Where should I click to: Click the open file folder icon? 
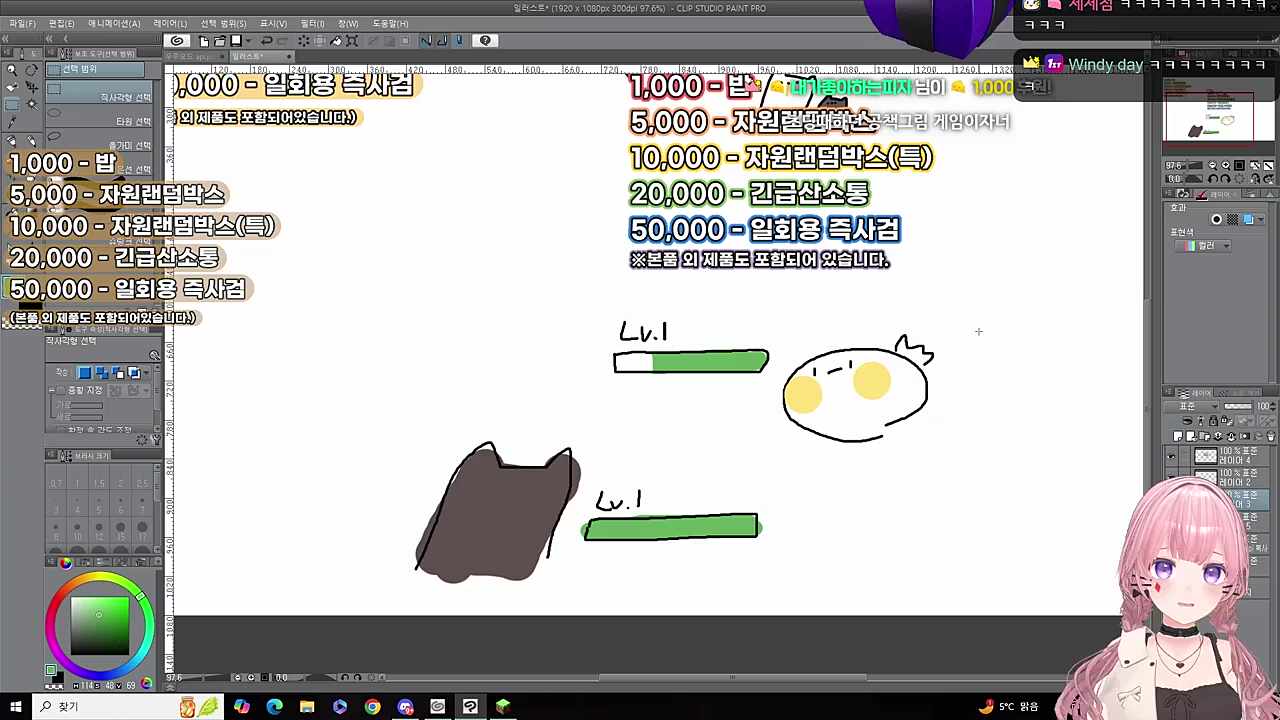point(220,41)
